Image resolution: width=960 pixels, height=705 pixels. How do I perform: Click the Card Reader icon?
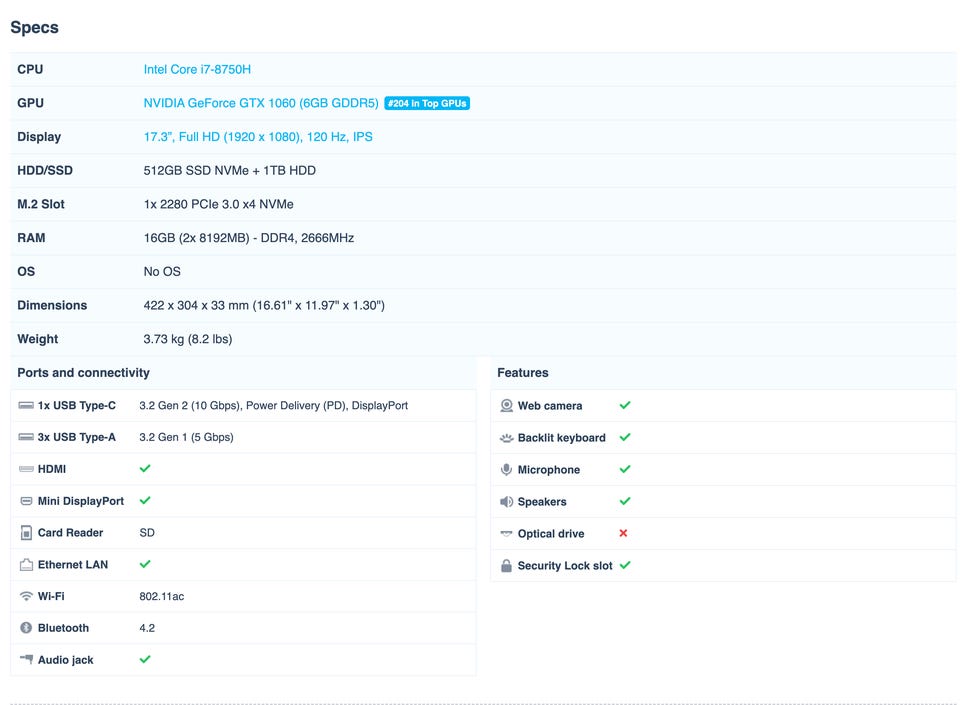pyautogui.click(x=26, y=532)
